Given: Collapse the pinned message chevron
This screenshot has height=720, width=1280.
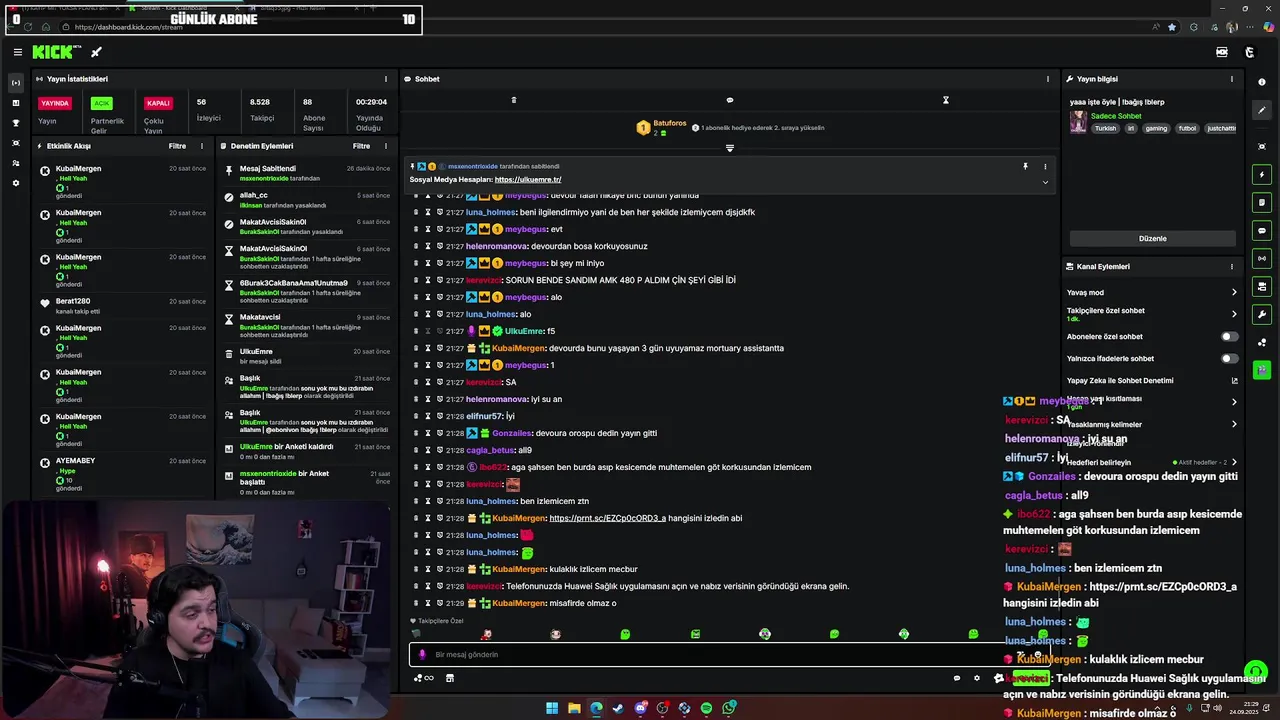Looking at the screenshot, I should click(1045, 182).
